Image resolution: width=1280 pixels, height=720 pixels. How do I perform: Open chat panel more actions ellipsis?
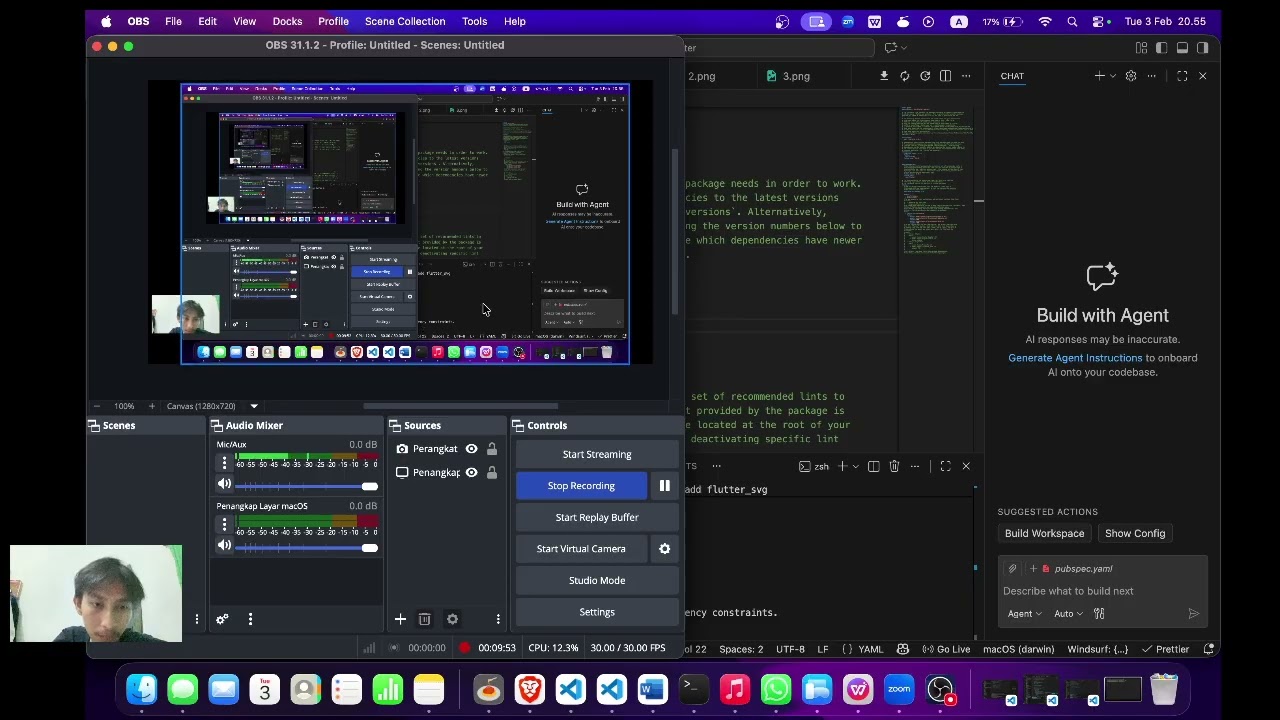click(x=1152, y=76)
